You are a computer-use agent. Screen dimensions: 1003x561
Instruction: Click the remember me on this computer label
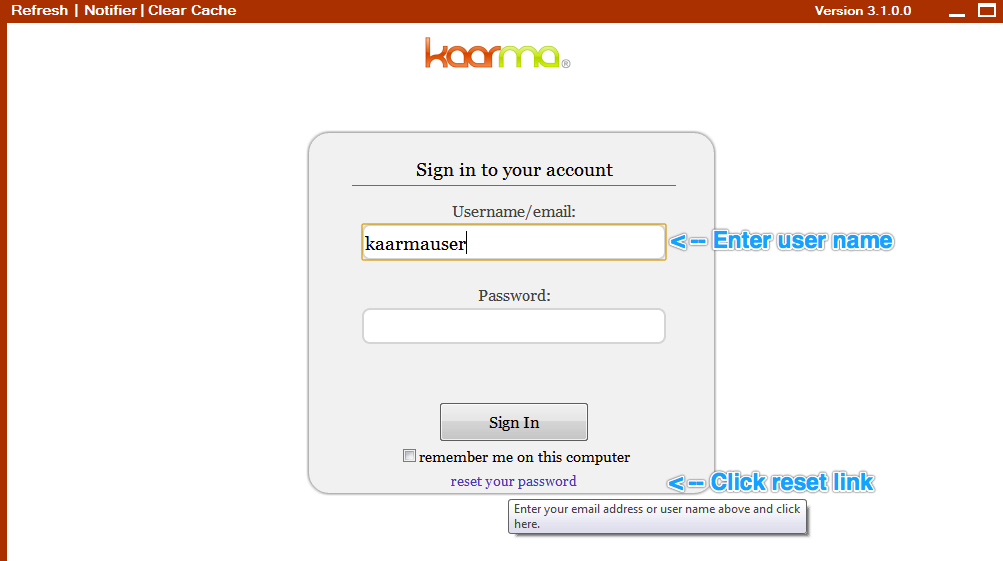[x=524, y=457]
